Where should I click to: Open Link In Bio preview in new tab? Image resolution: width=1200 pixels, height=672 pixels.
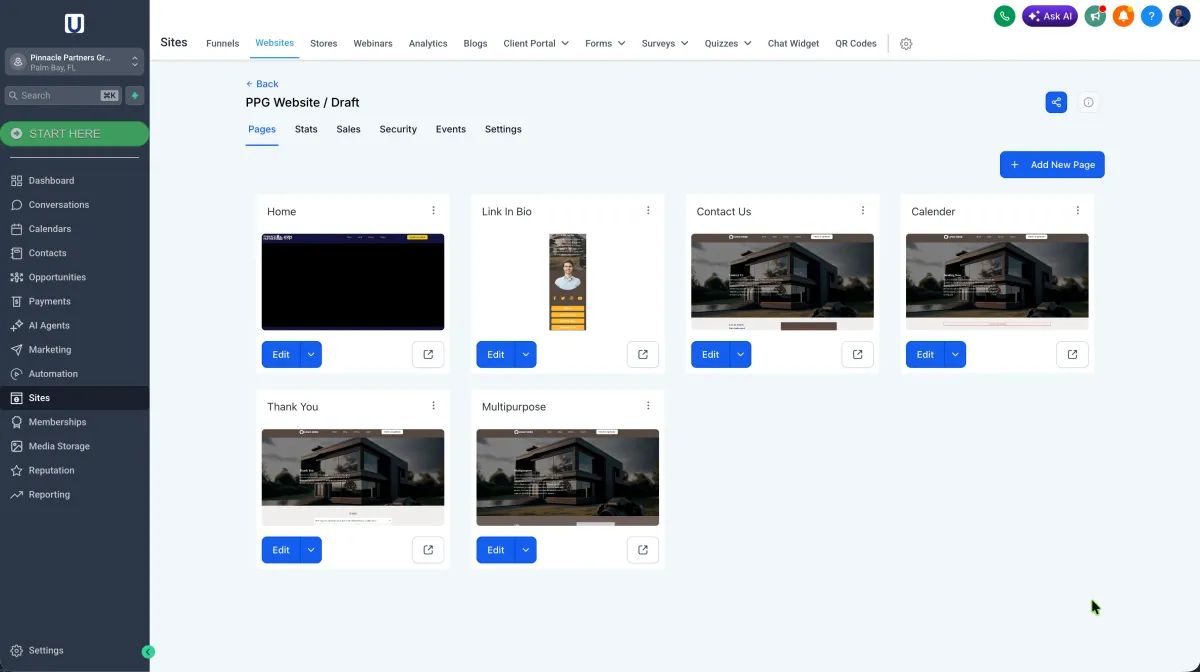click(x=643, y=354)
